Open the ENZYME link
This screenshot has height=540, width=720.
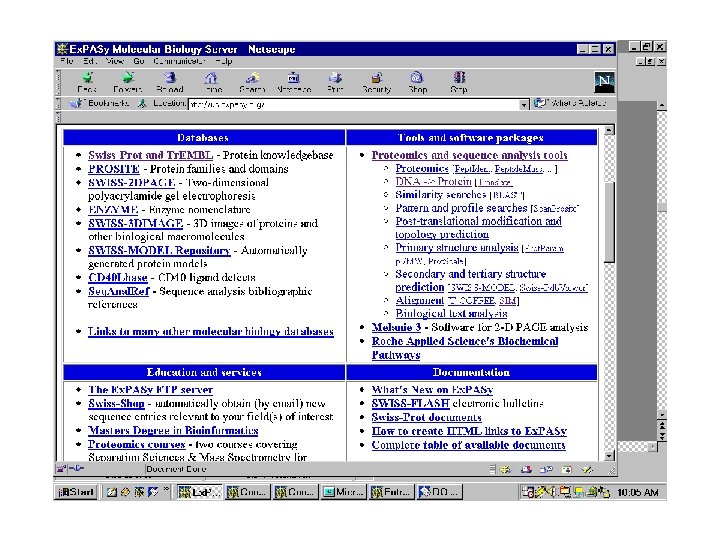pos(113,209)
